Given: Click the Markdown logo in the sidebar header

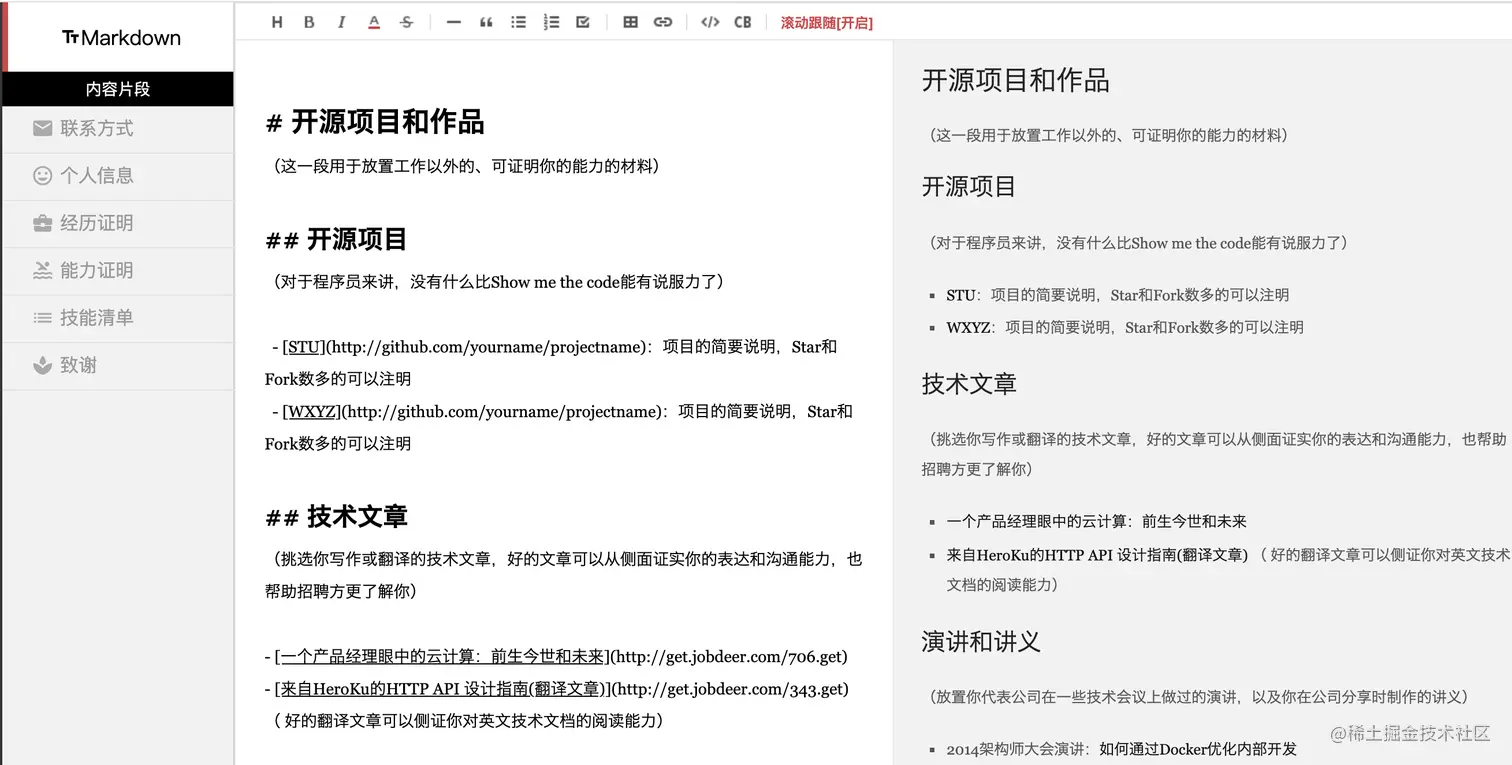Looking at the screenshot, I should click(121, 38).
